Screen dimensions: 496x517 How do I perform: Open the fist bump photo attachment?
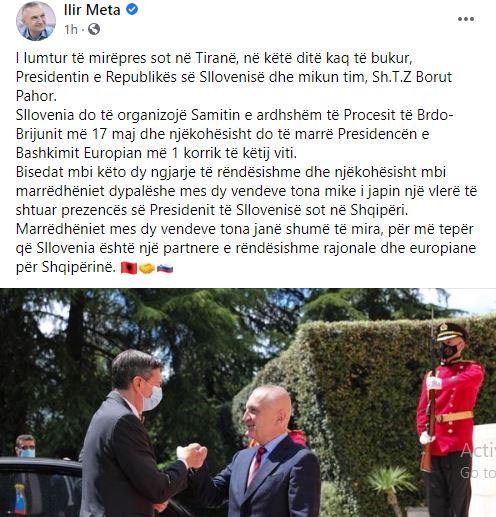pos(248,403)
